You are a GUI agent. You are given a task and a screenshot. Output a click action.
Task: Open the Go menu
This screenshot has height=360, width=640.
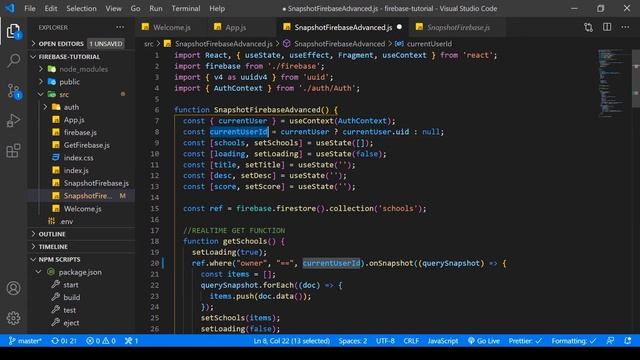click(x=136, y=8)
